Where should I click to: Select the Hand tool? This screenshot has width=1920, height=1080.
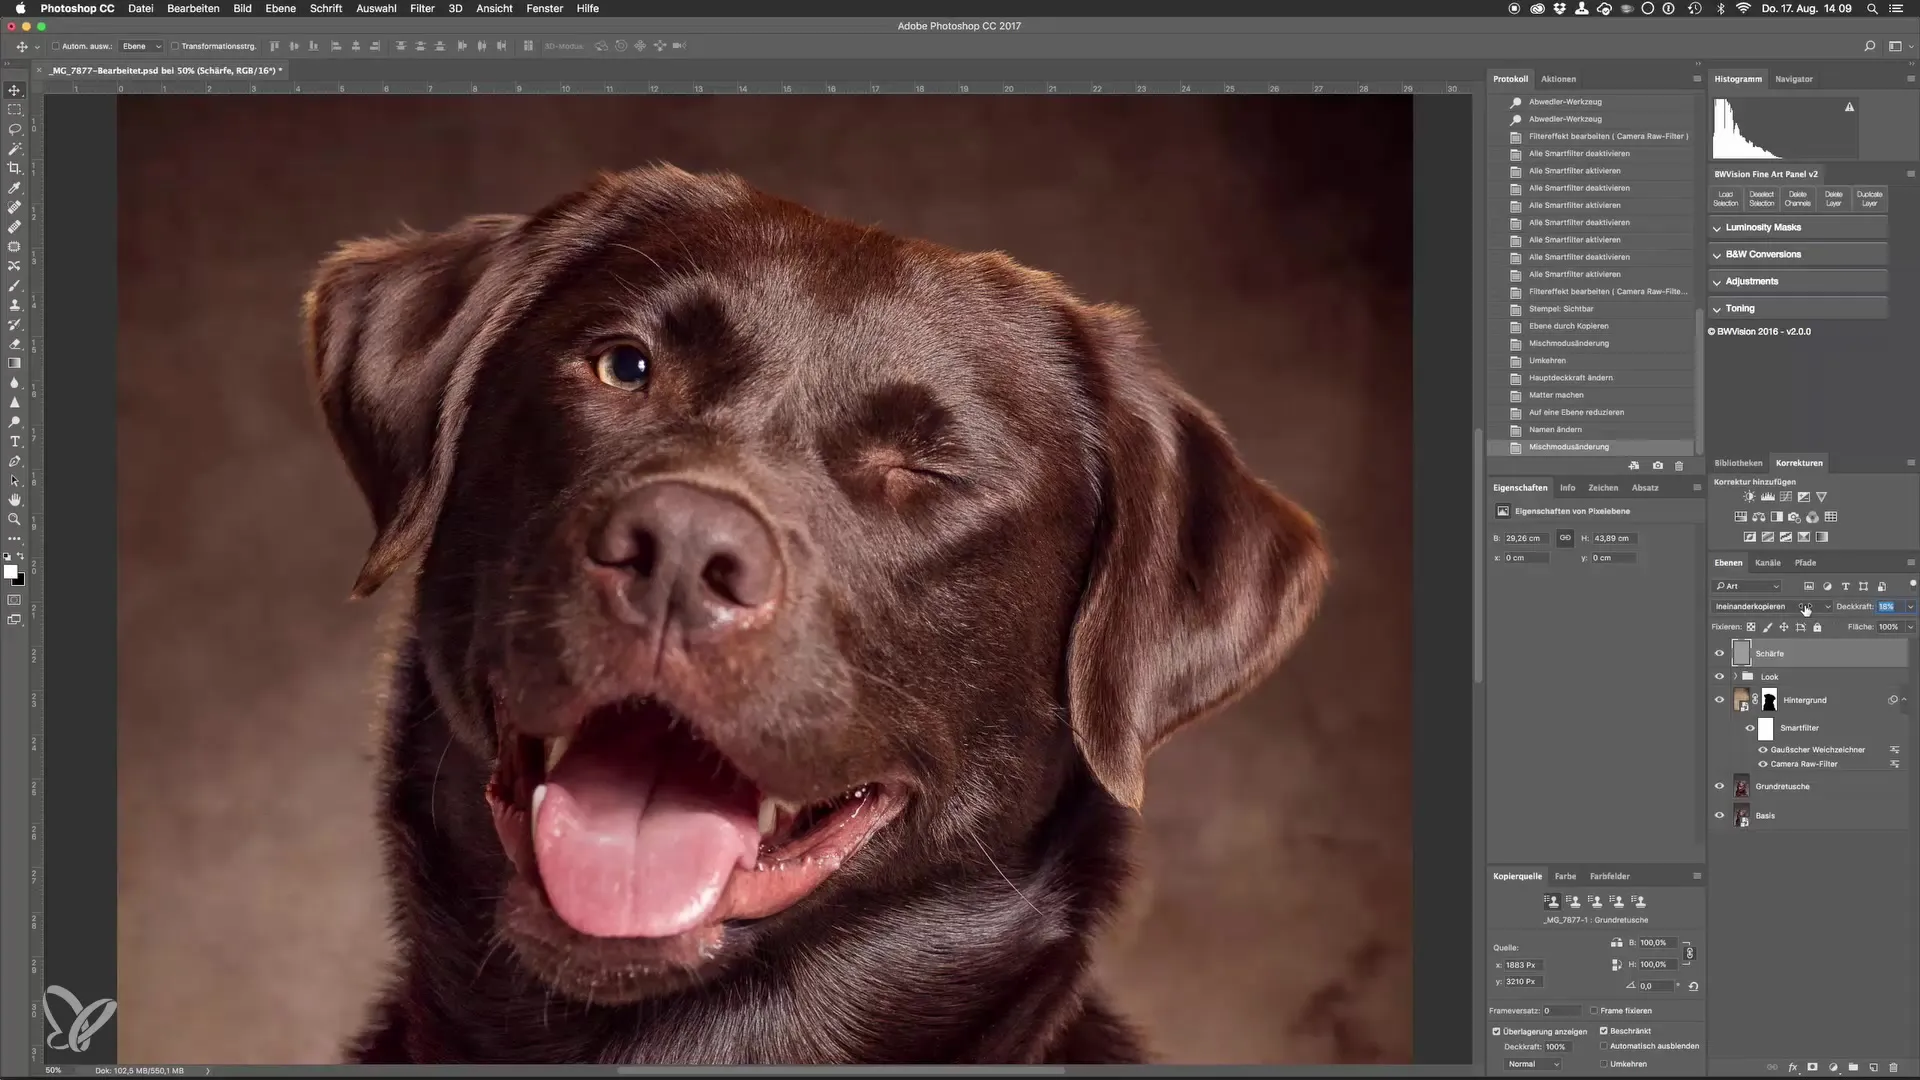tap(14, 500)
